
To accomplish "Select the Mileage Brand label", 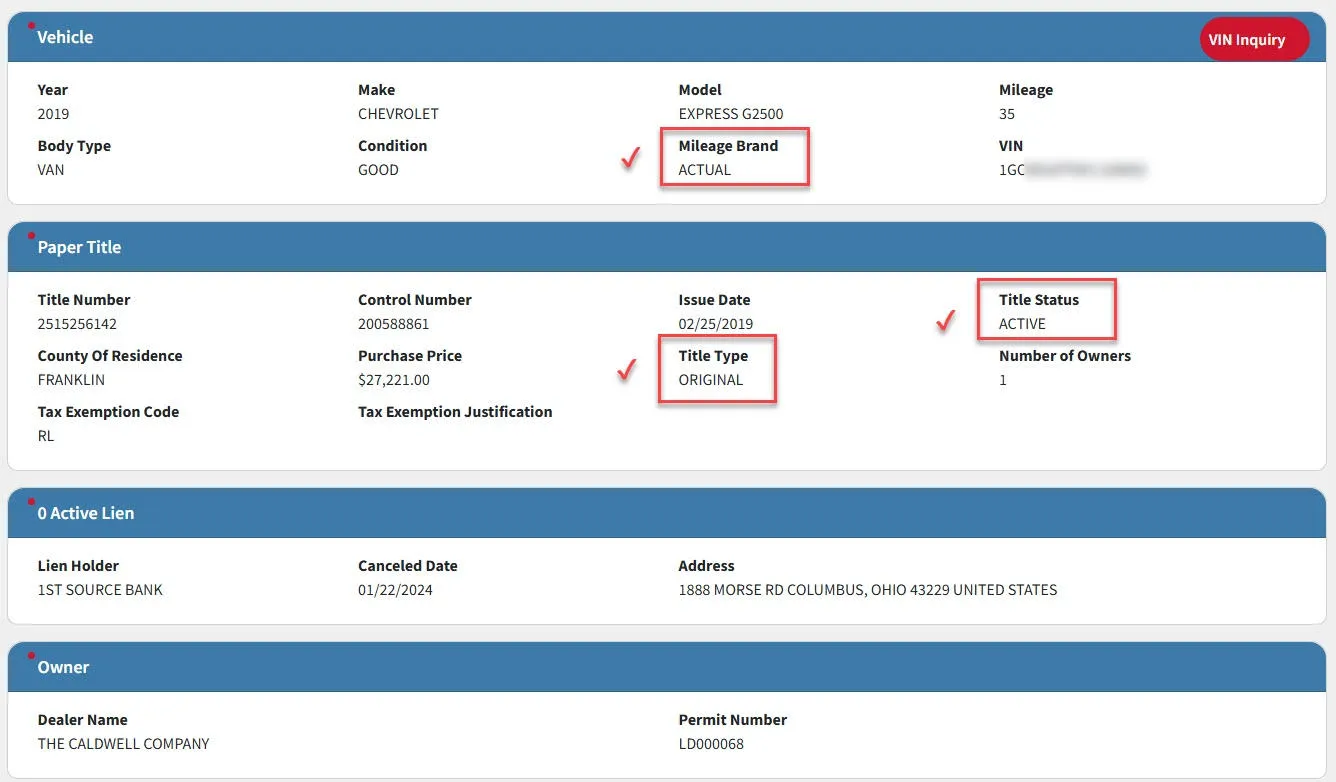I will click(x=728, y=146).
